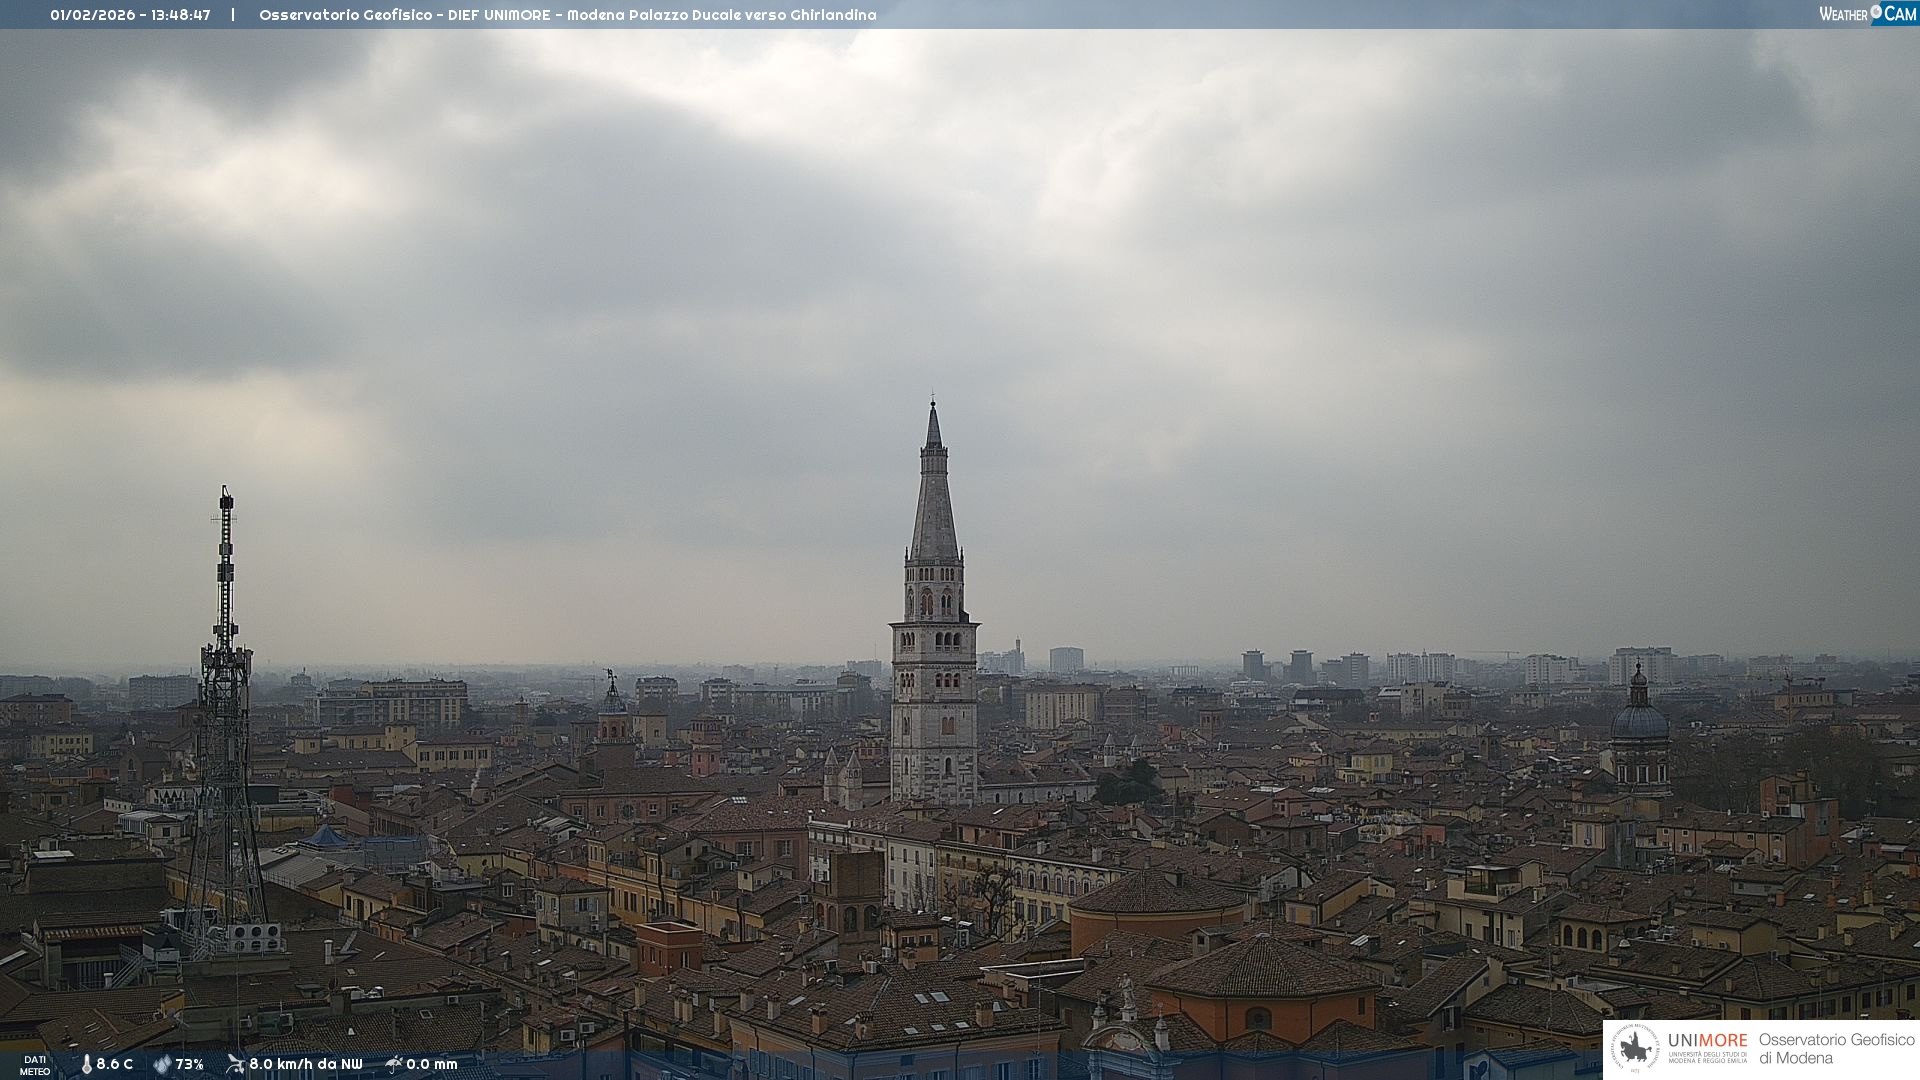Click the DATI METEO label
The image size is (1920, 1080).
pyautogui.click(x=35, y=1065)
